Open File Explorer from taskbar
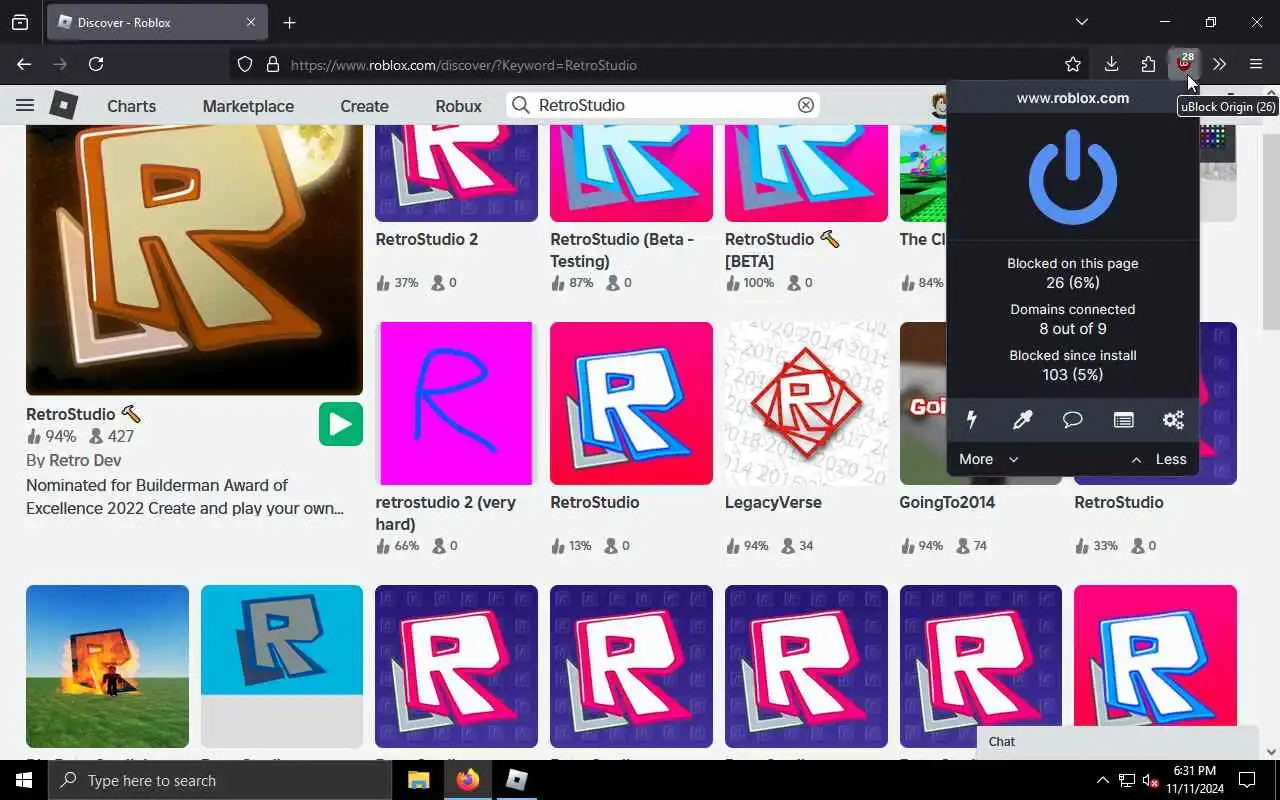The image size is (1280, 800). coord(418,780)
